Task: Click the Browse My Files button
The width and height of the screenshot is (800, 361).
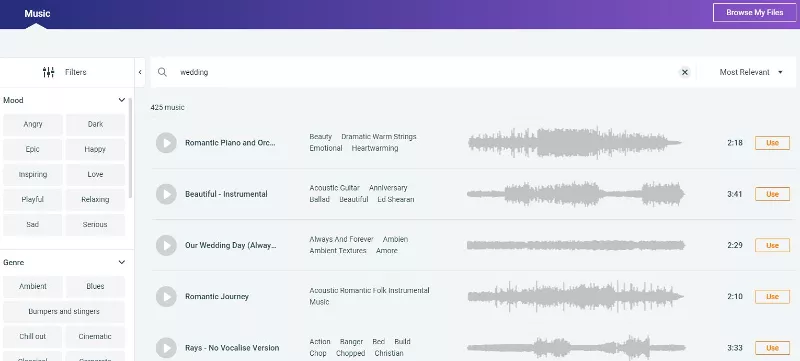Action: [755, 13]
